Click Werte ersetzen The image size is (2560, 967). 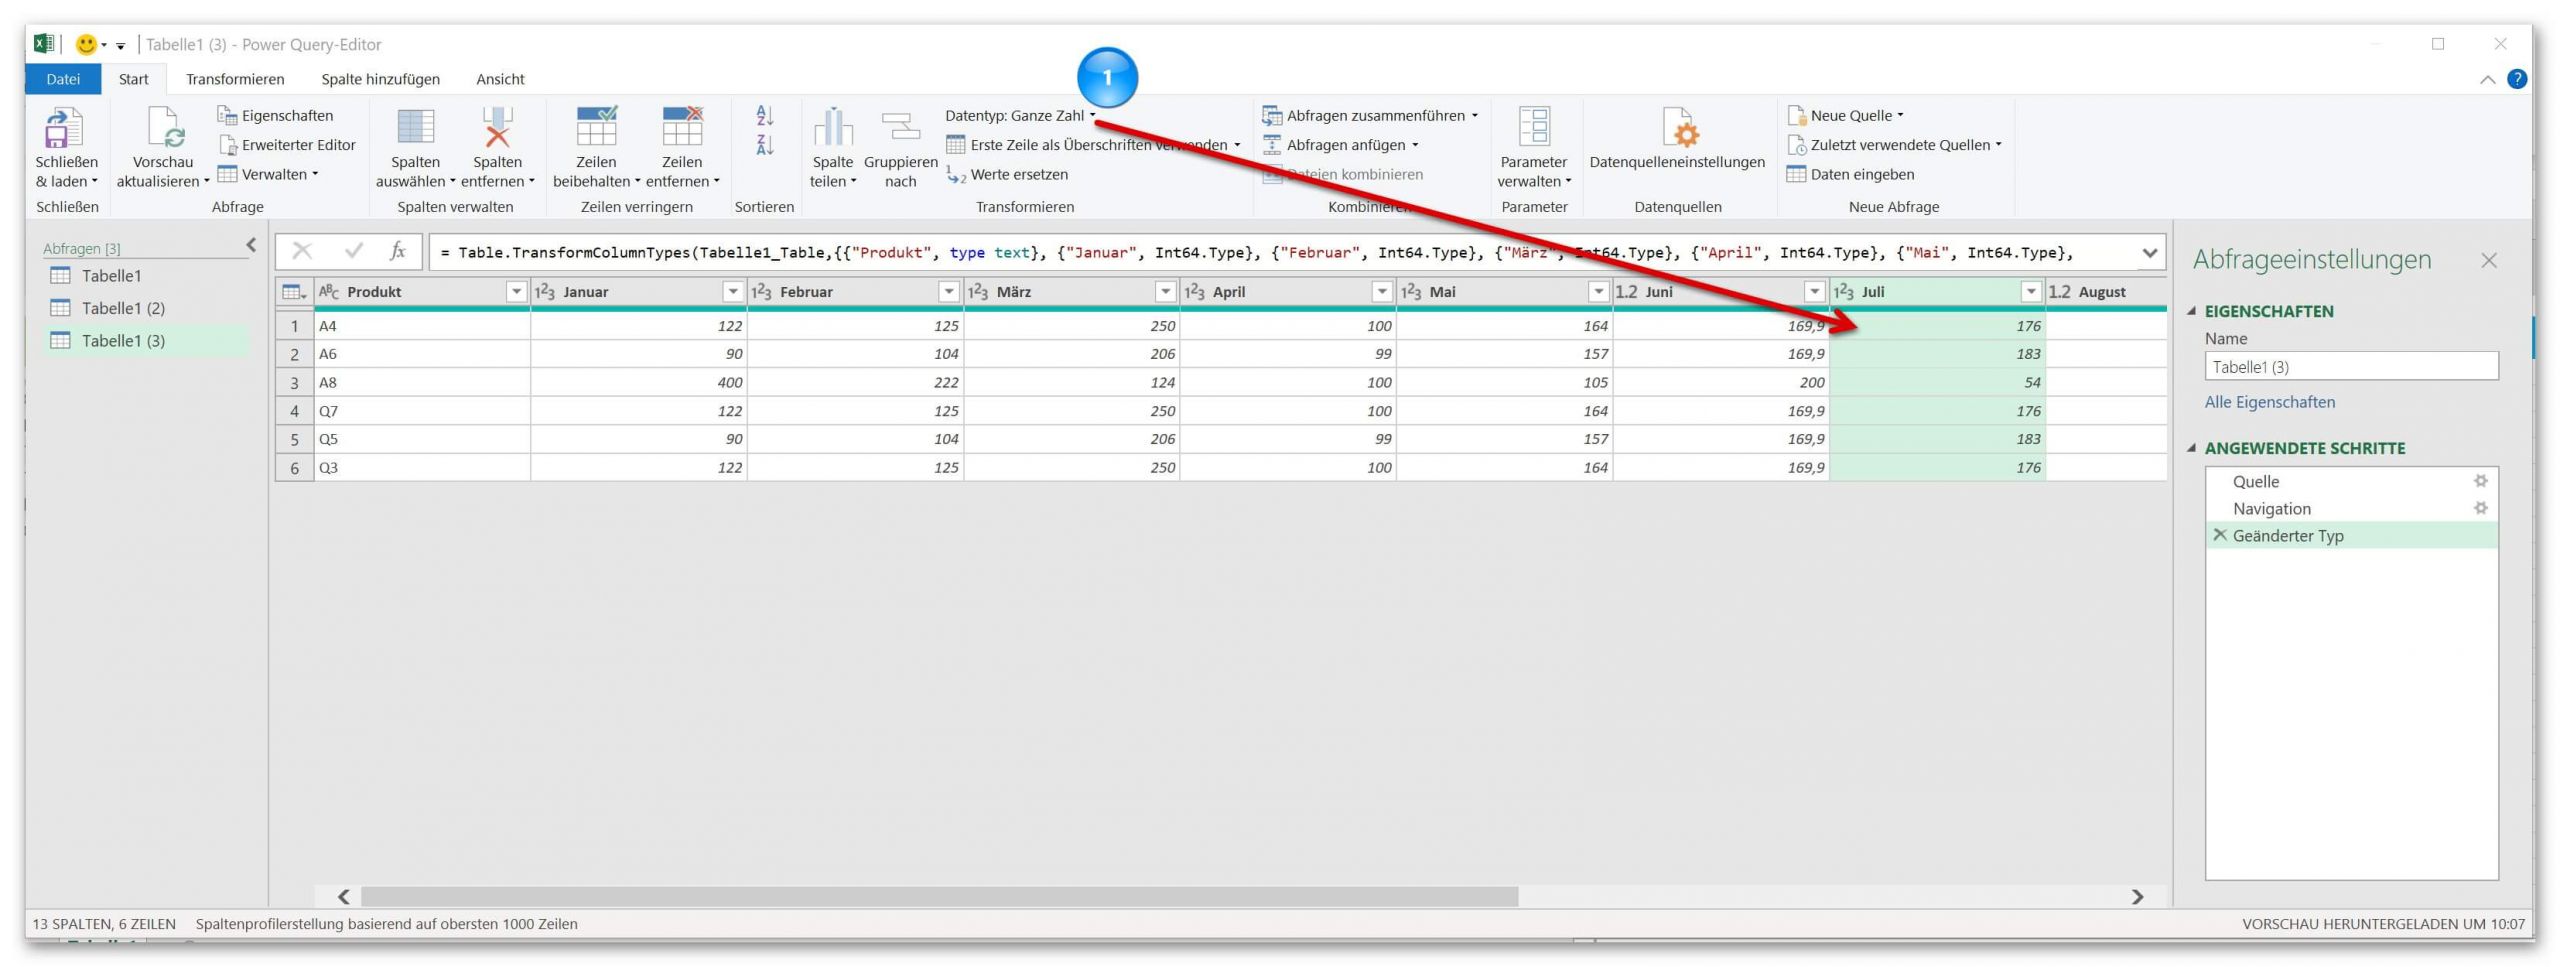tap(1007, 174)
